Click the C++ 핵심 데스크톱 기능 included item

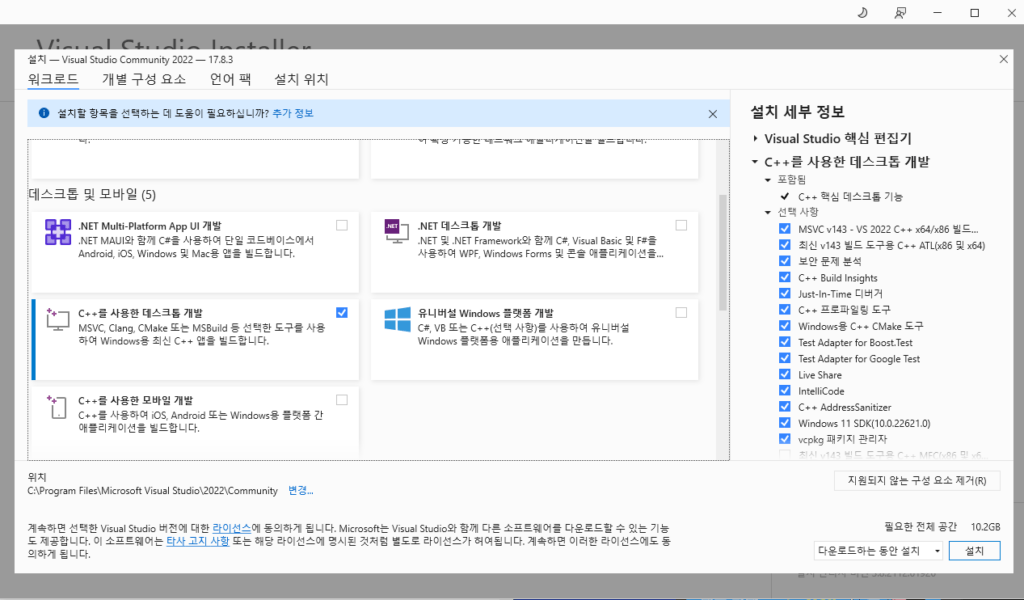[x=850, y=196]
